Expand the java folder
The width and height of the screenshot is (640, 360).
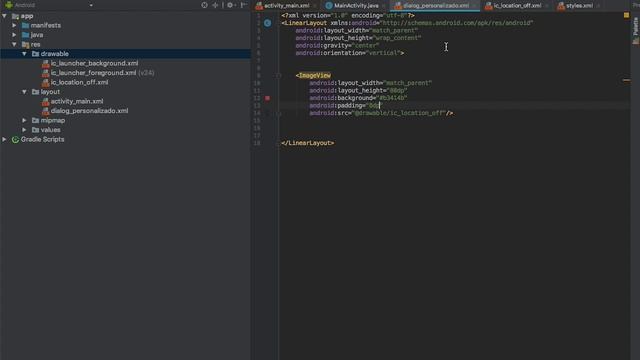(14, 35)
